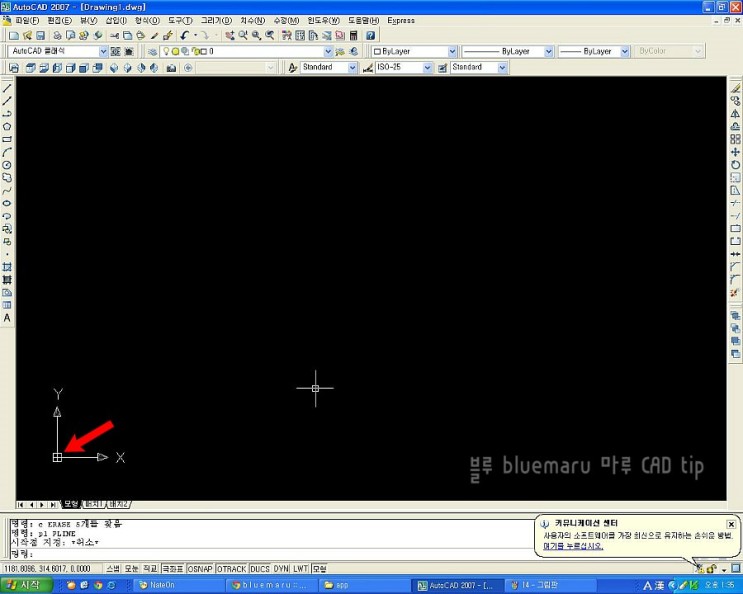
Task: Select the Ellipse draw tool
Action: [7, 203]
